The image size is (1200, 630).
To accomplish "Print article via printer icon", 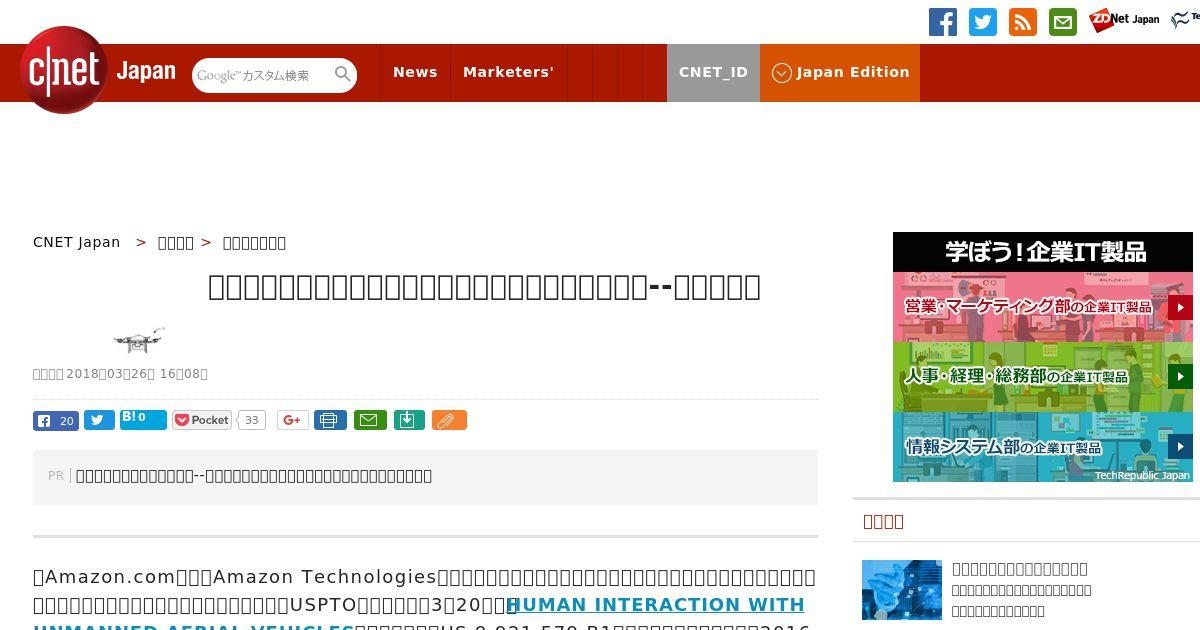I will 330,420.
